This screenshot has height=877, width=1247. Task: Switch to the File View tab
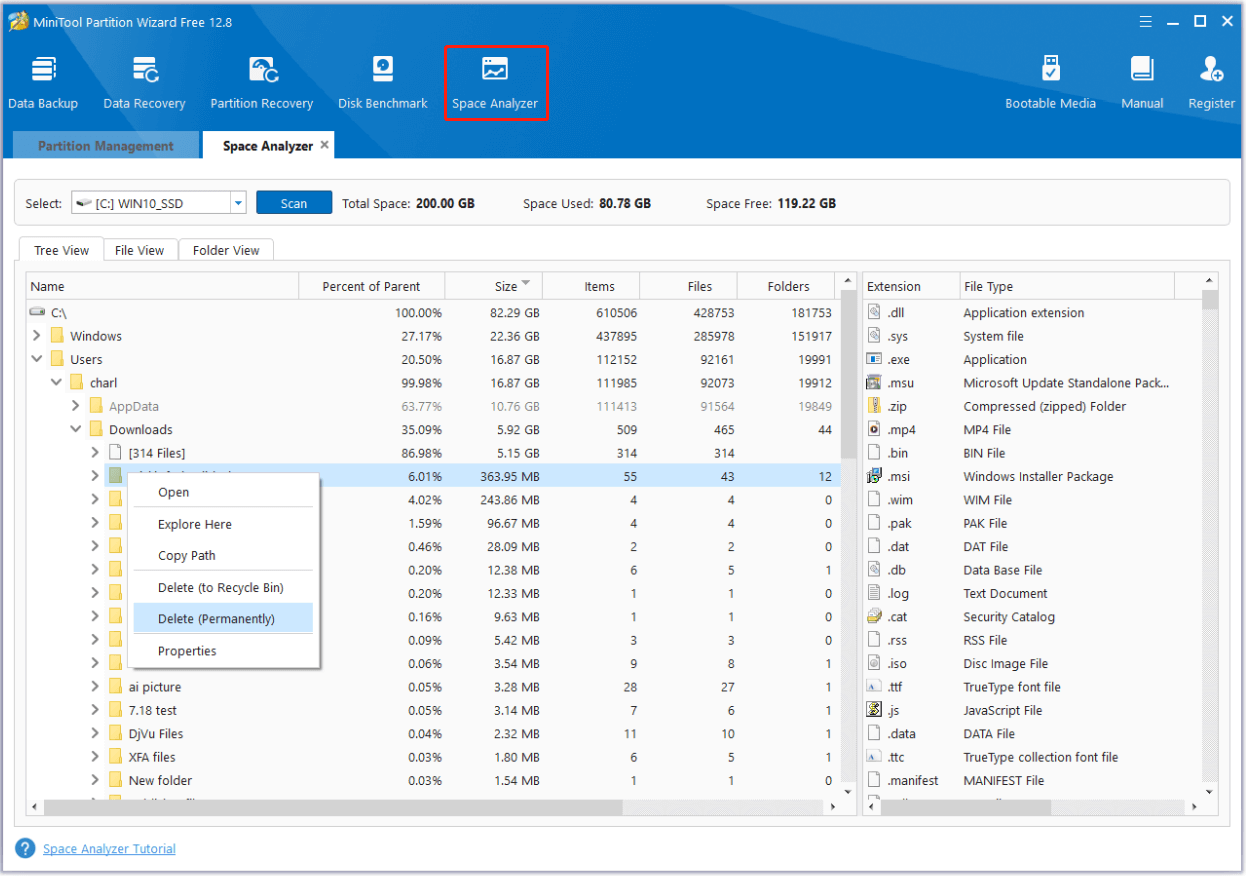[139, 250]
